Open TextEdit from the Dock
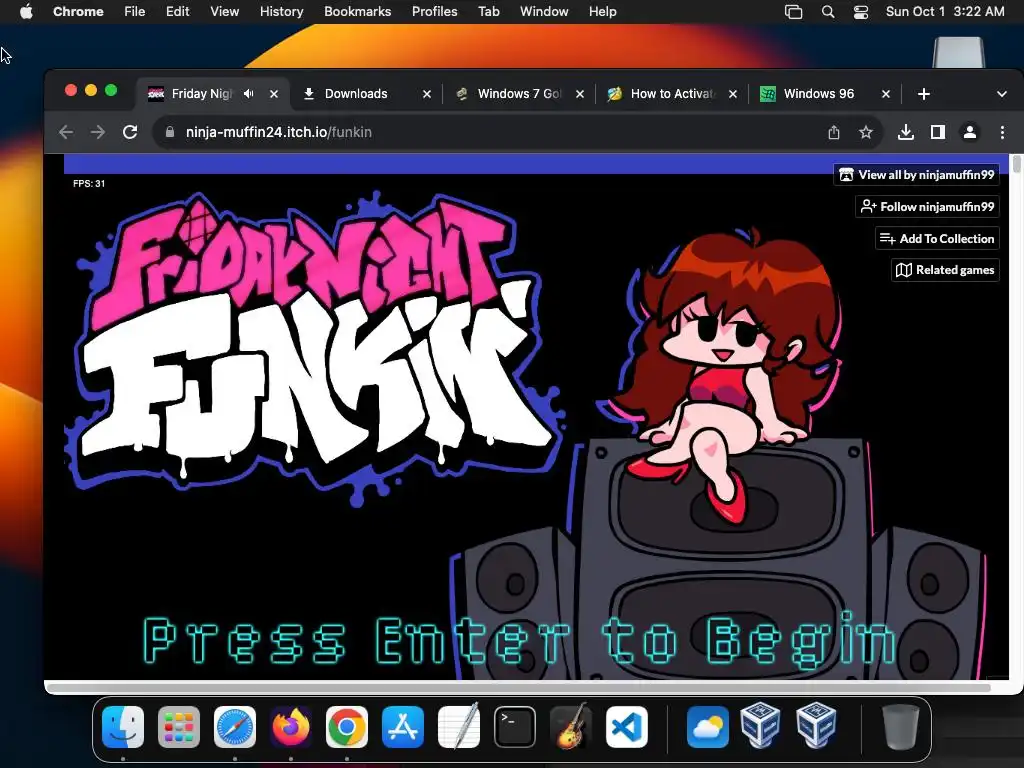This screenshot has width=1024, height=768. pyautogui.click(x=458, y=727)
